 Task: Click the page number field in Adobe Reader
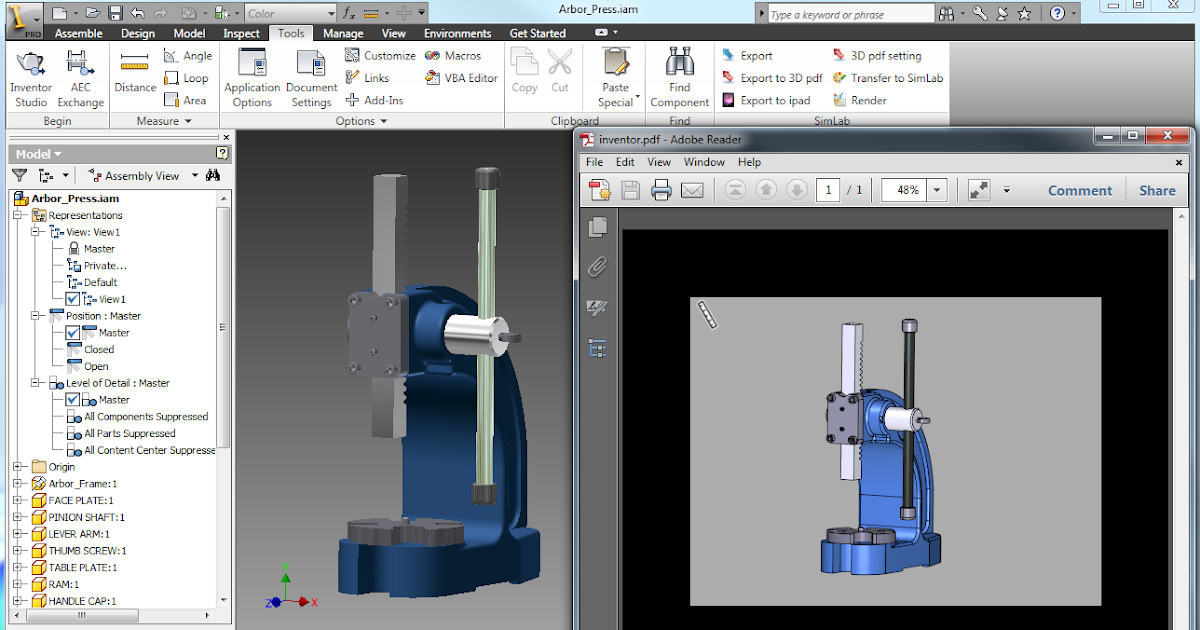coord(827,190)
